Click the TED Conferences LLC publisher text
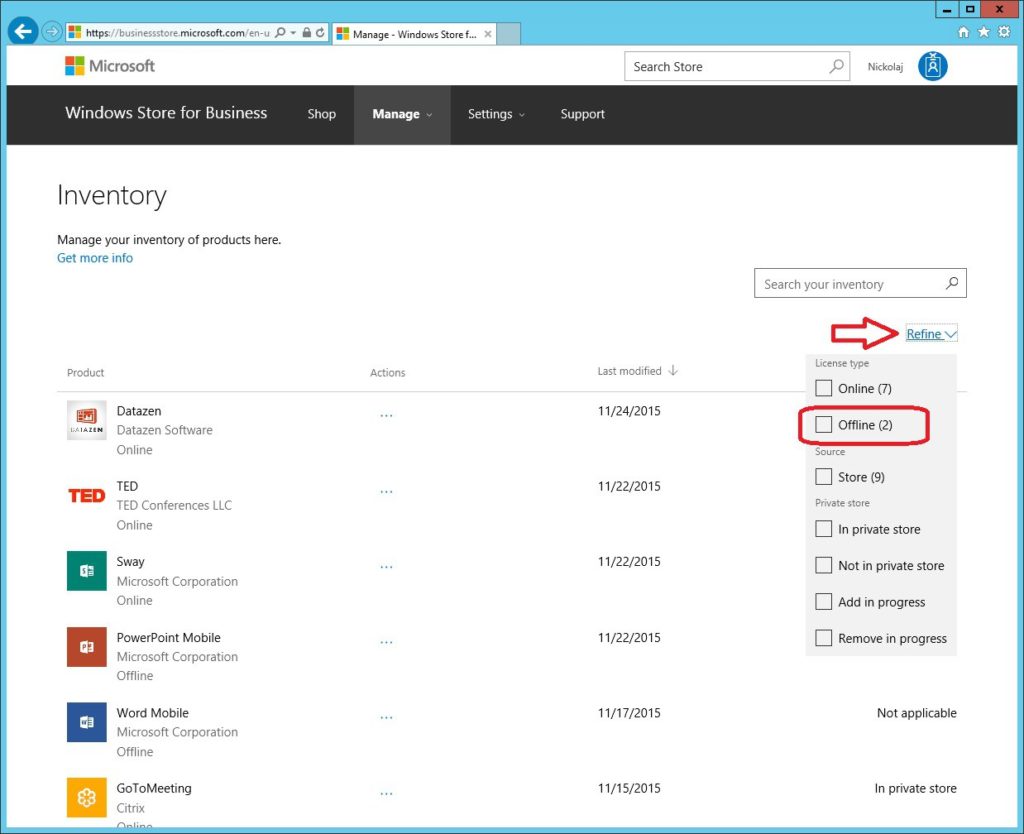Image resolution: width=1024 pixels, height=834 pixels. (174, 505)
